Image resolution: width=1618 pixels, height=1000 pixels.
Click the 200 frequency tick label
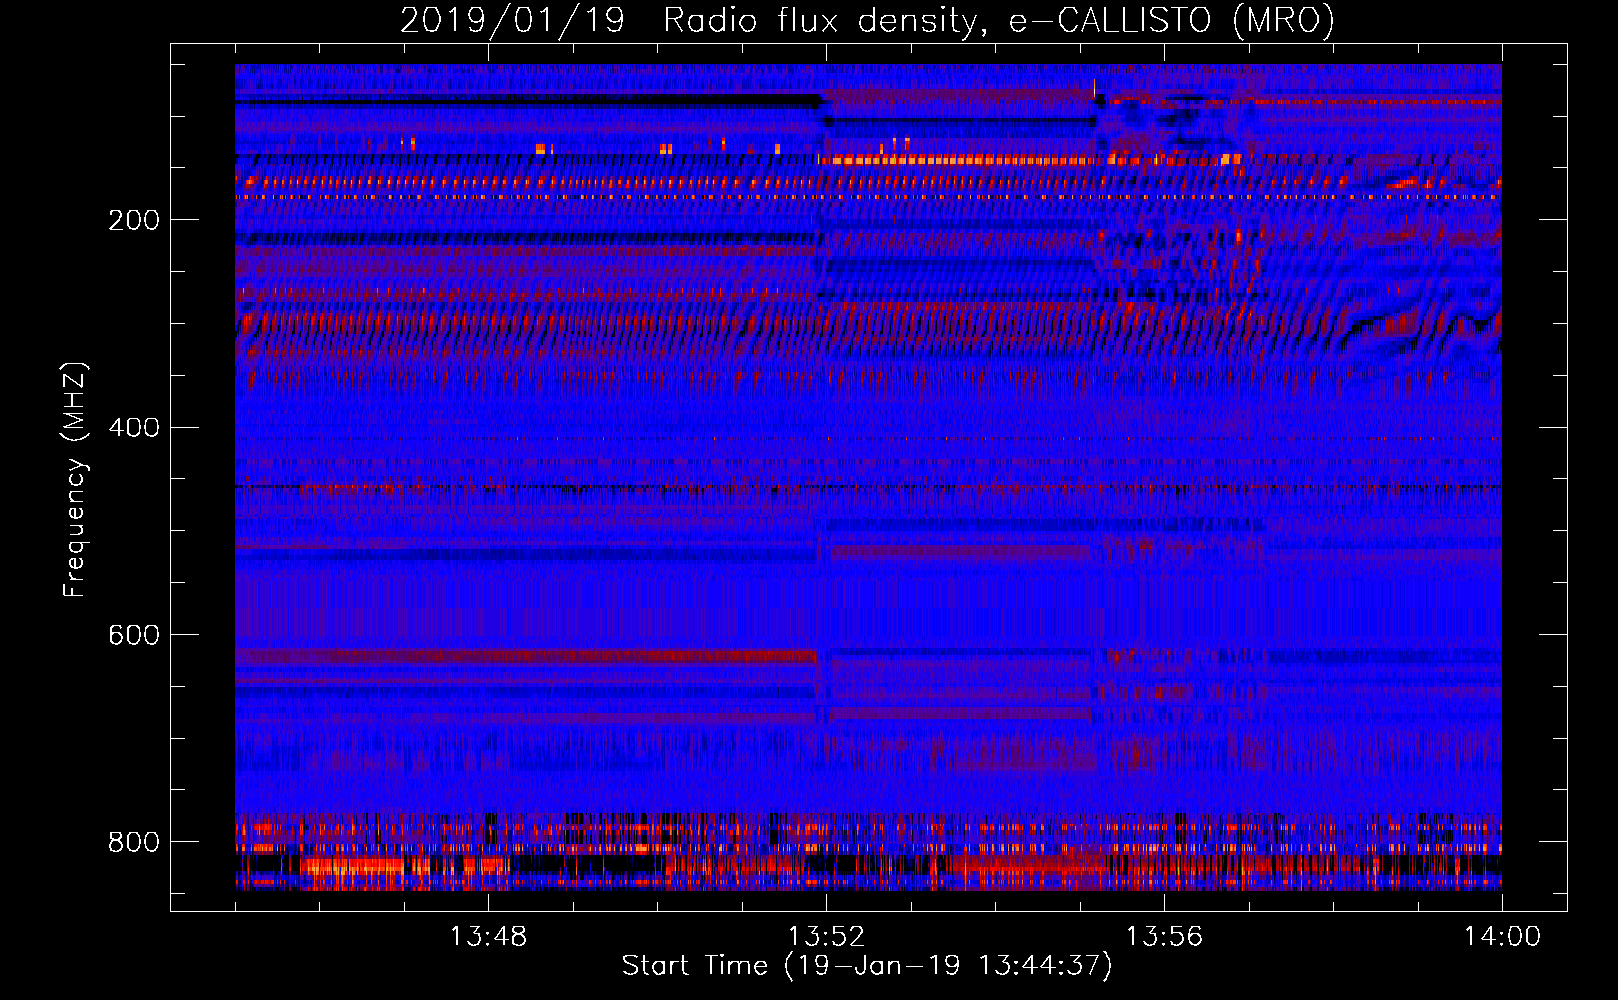click(x=133, y=220)
